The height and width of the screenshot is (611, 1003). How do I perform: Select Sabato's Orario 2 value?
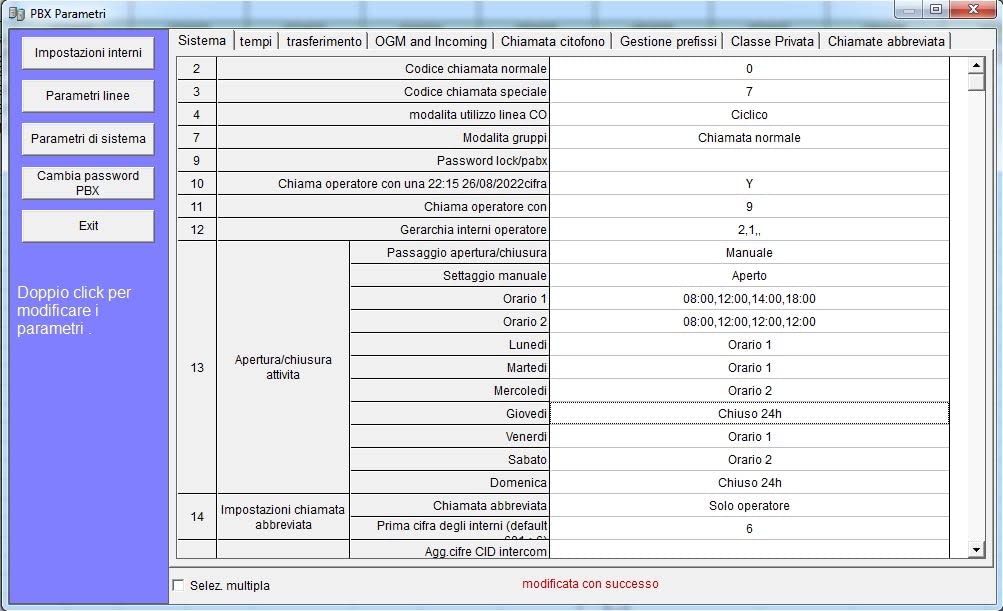pyautogui.click(x=749, y=460)
